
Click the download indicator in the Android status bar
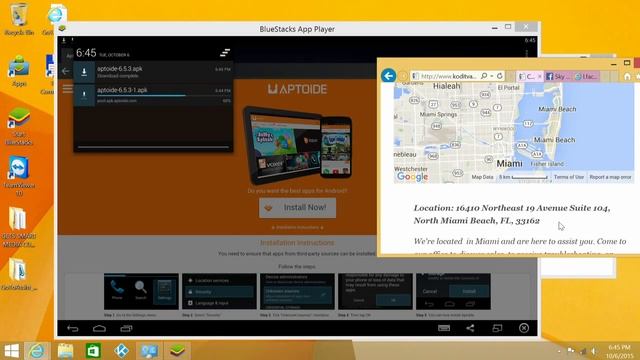coord(64,40)
